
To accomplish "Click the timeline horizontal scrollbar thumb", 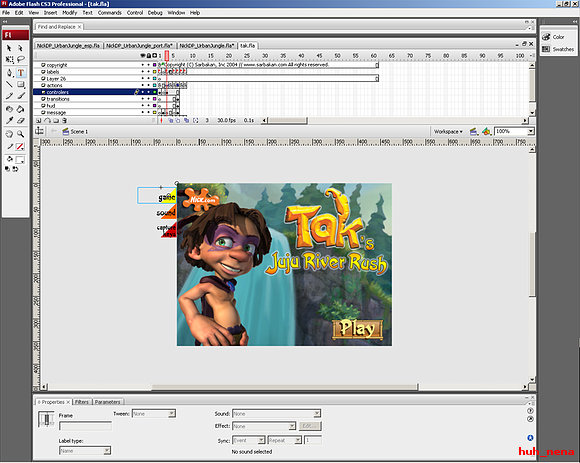I will pyautogui.click(x=287, y=121).
